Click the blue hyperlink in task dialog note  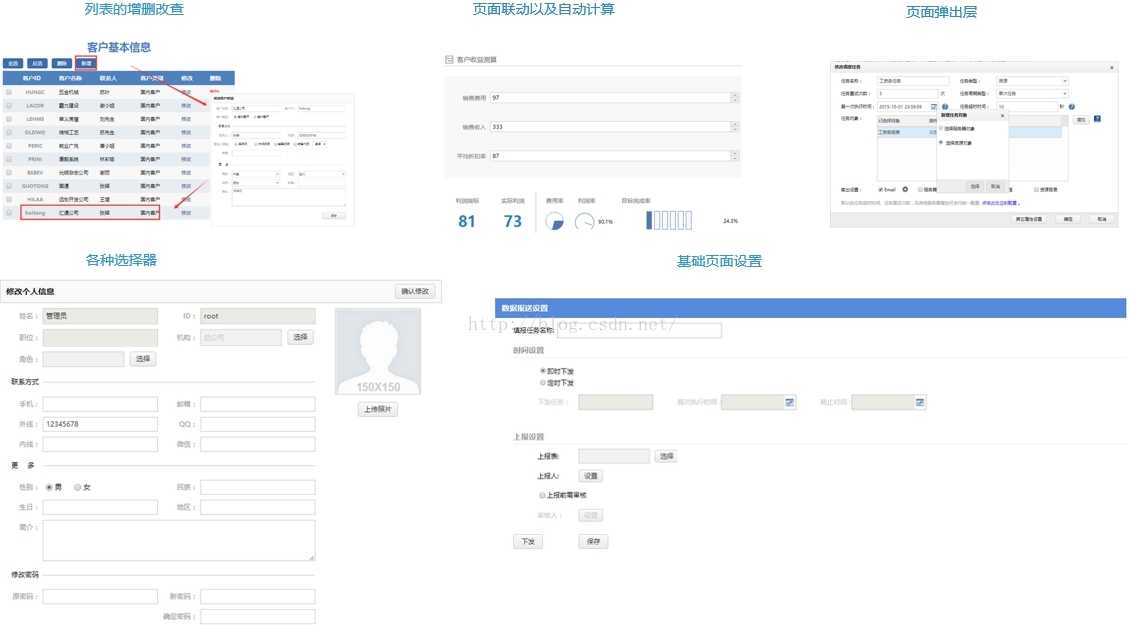click(x=1001, y=202)
